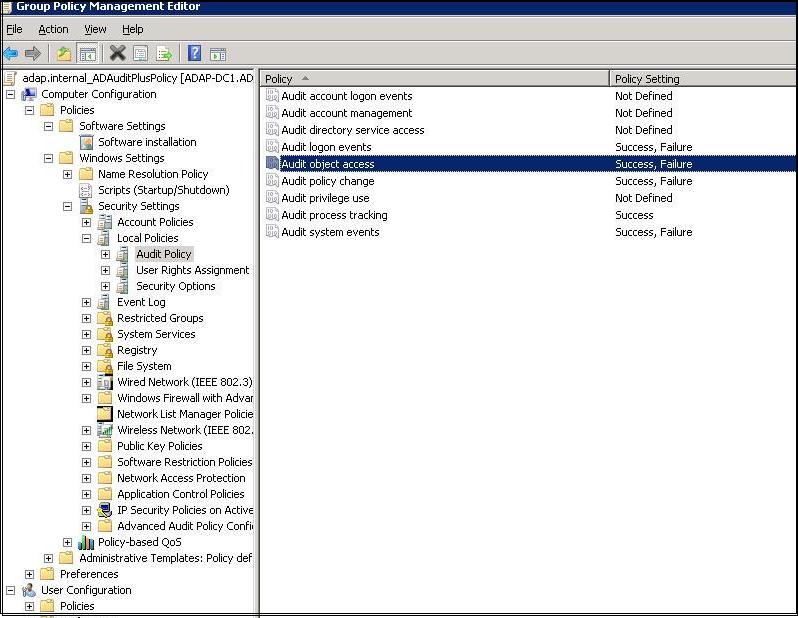
Task: Click the User Configuration node icon
Action: (29, 590)
